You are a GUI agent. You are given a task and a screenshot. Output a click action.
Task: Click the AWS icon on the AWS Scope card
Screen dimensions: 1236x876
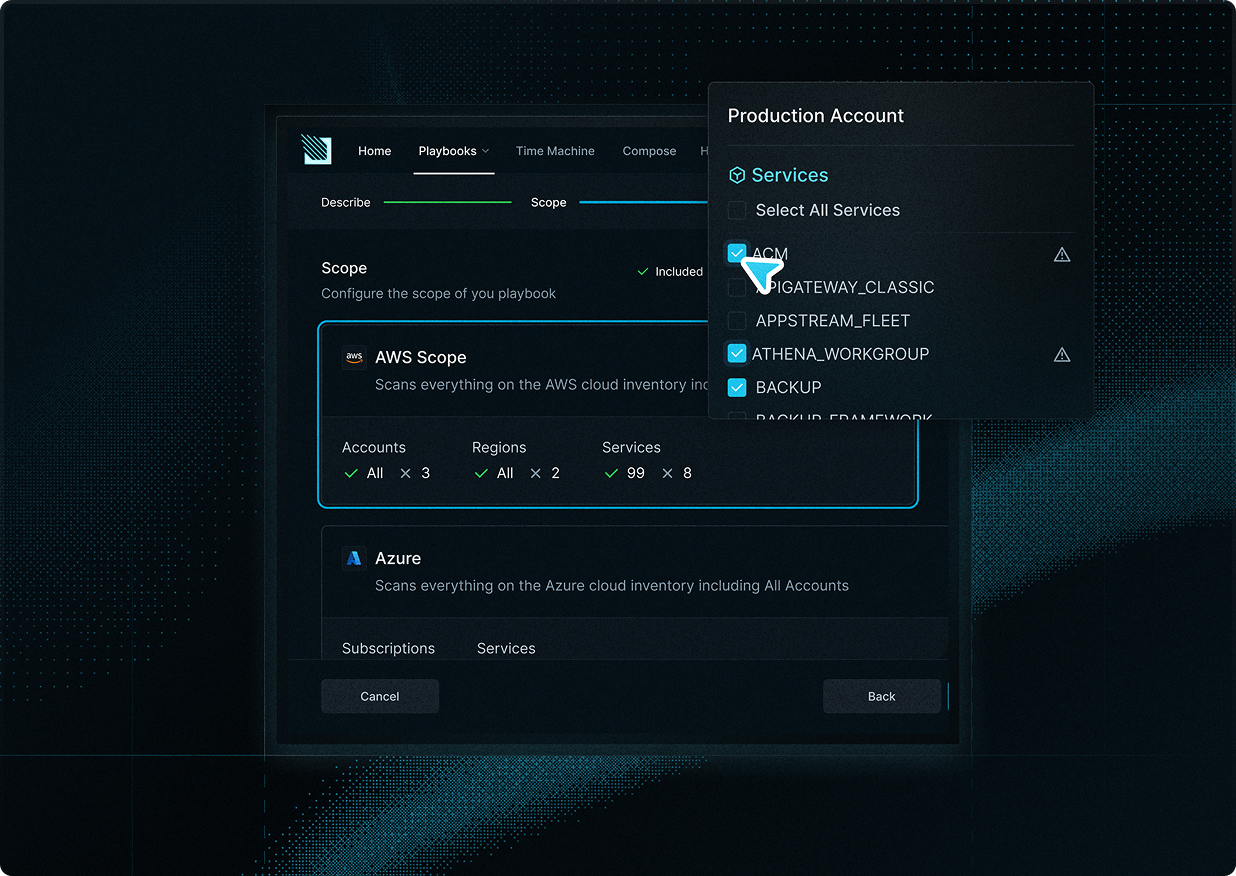(353, 356)
